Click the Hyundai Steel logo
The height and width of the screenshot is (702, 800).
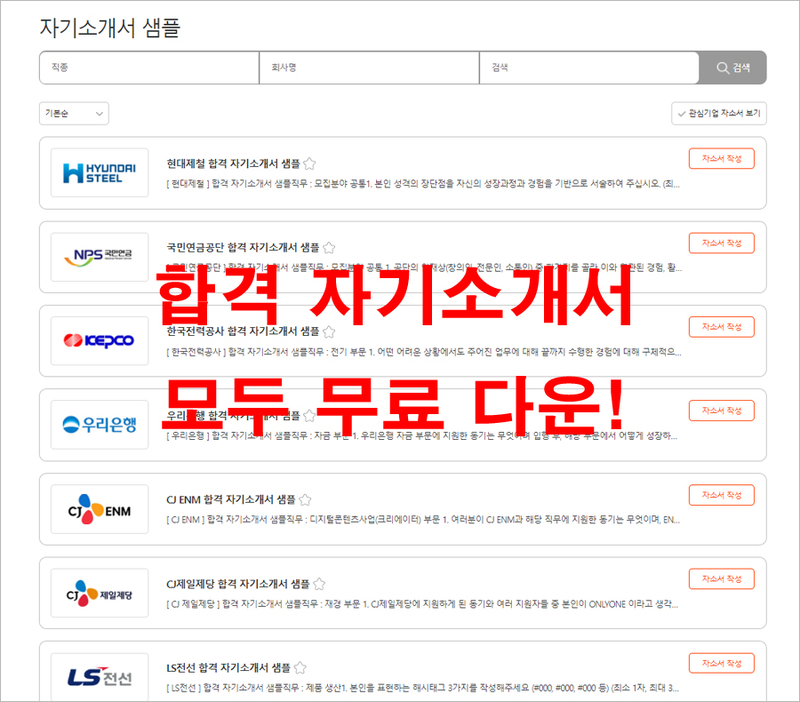[x=99, y=173]
